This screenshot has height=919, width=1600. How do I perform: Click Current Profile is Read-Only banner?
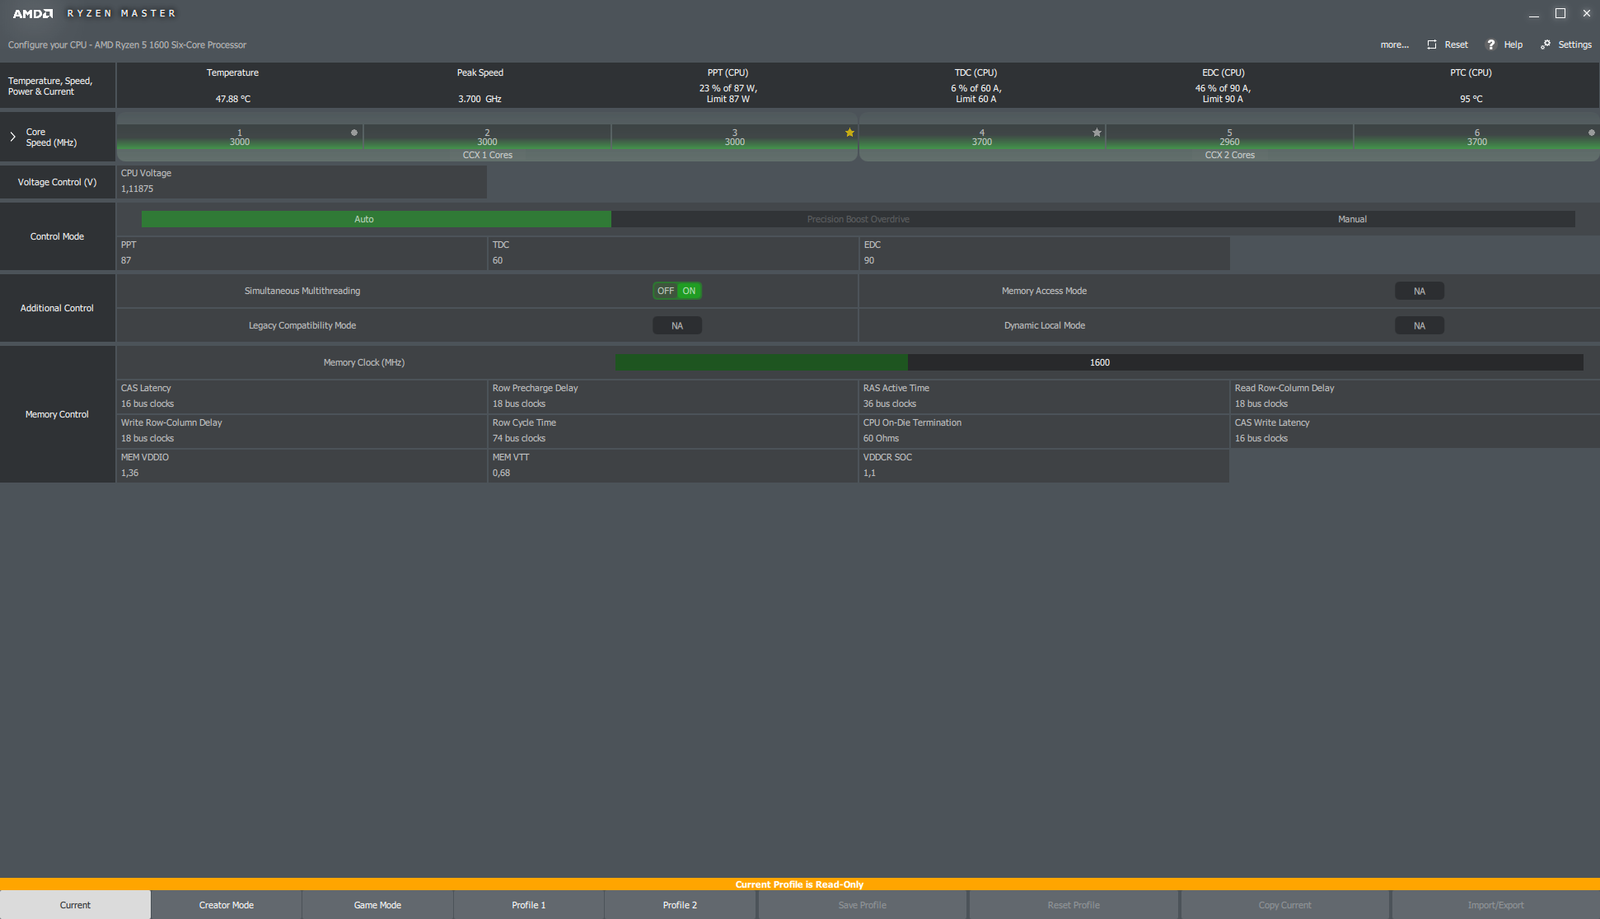coord(800,884)
